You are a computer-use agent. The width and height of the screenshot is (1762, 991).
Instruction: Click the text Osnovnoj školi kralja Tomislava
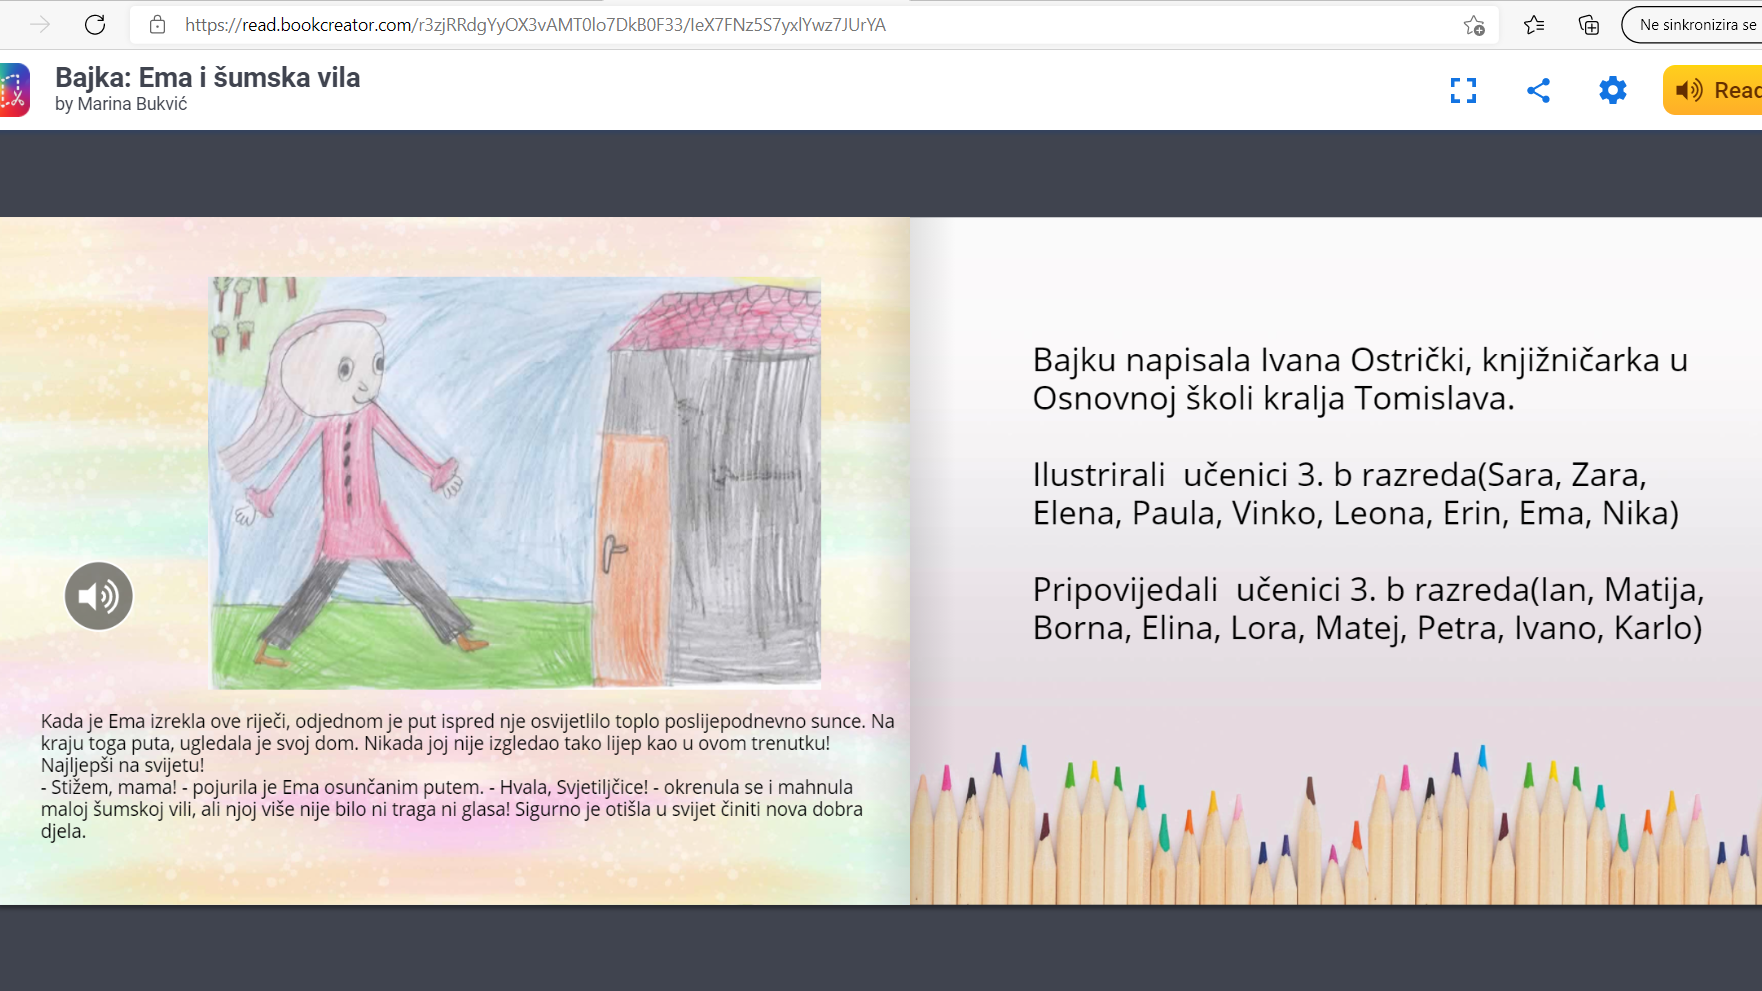(1274, 399)
